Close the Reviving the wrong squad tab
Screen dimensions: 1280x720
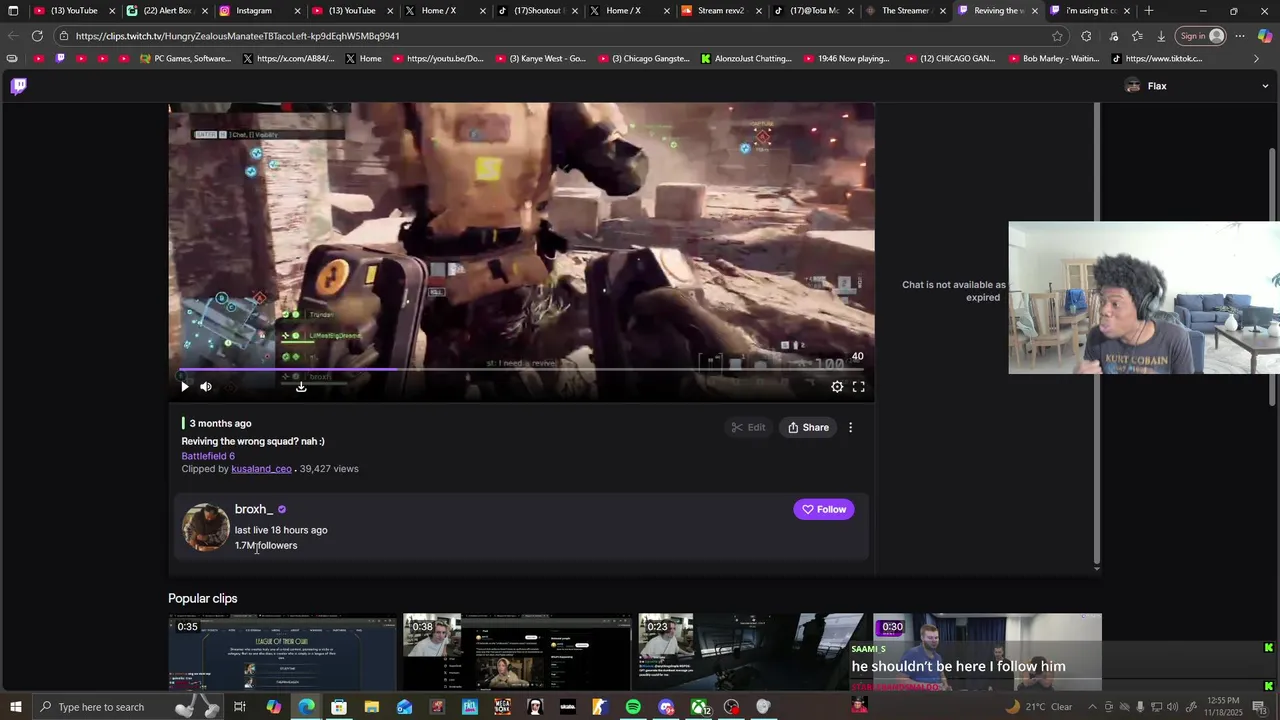point(1035,11)
